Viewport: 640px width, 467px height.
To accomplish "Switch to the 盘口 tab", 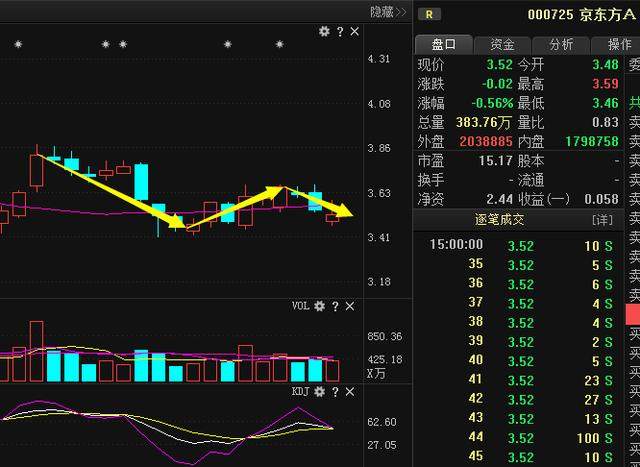I will point(444,44).
